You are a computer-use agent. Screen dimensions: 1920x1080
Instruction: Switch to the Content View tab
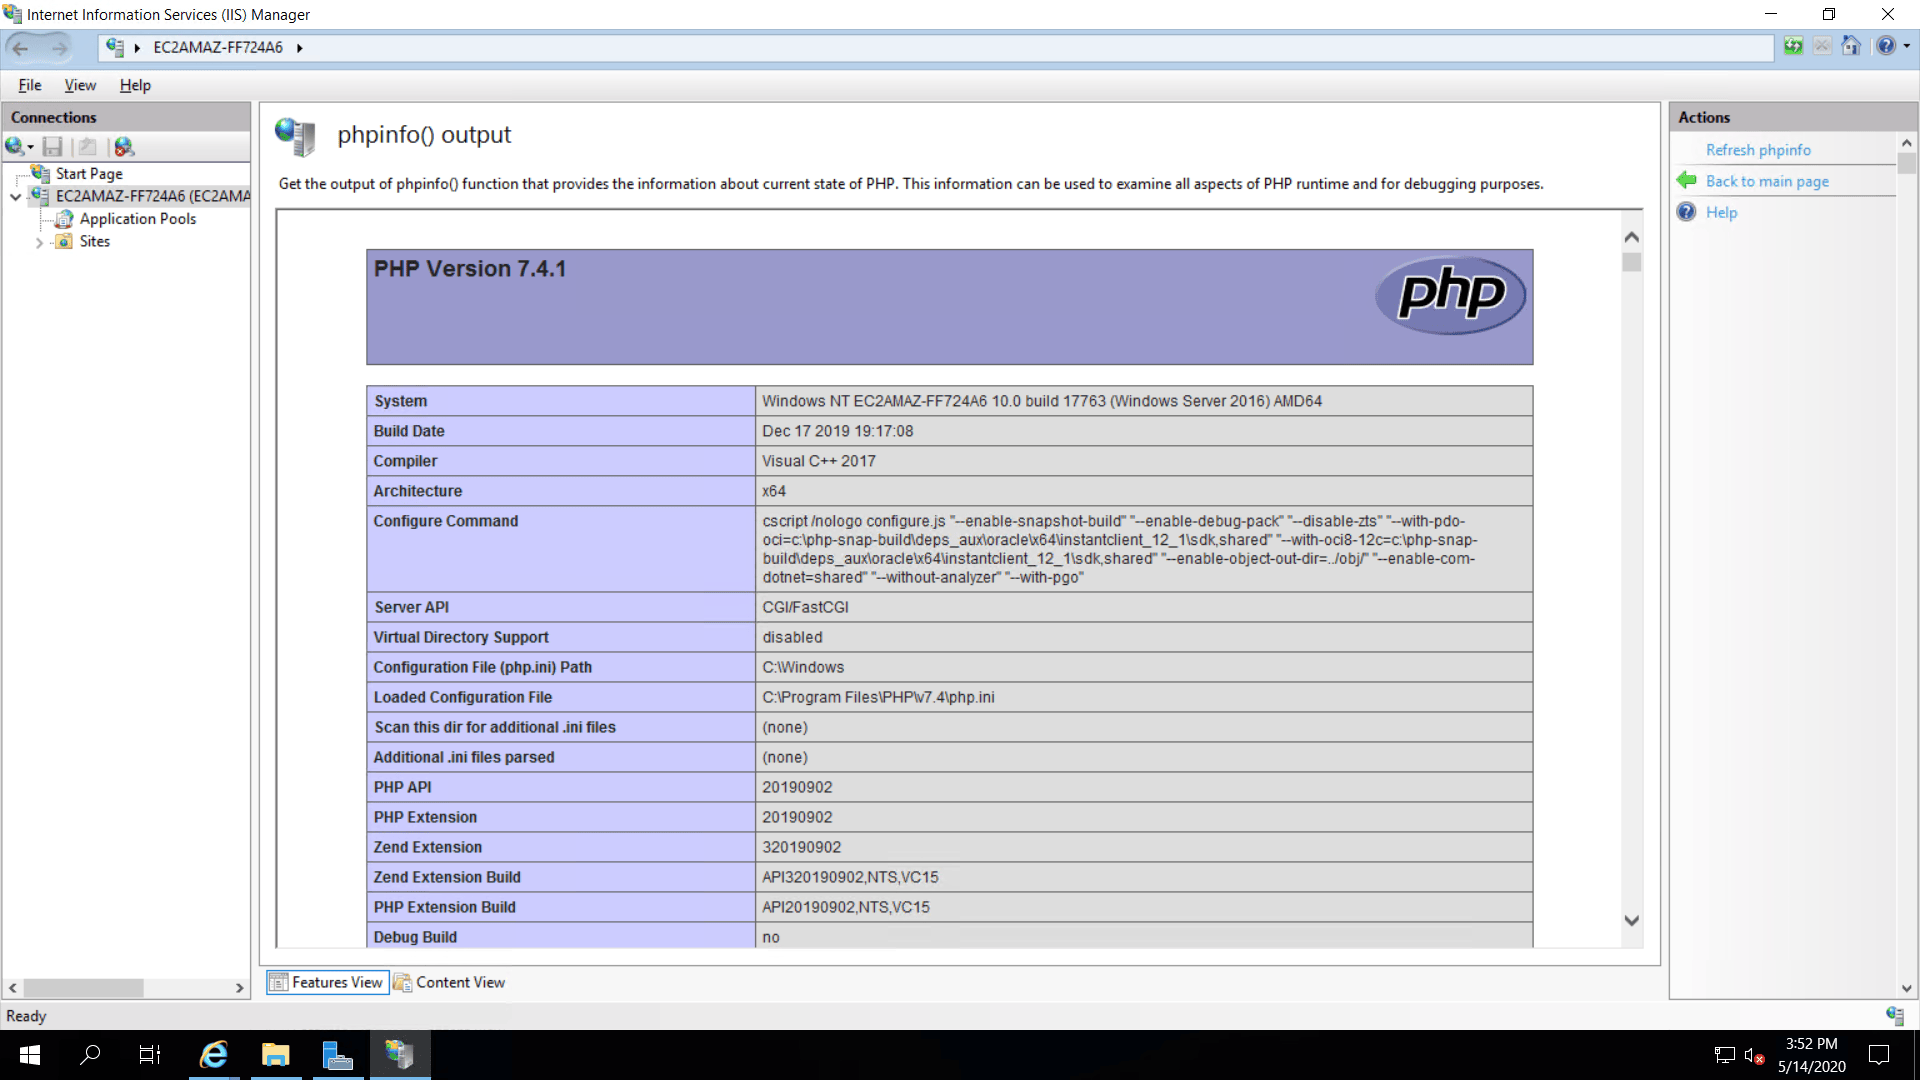[x=449, y=983]
